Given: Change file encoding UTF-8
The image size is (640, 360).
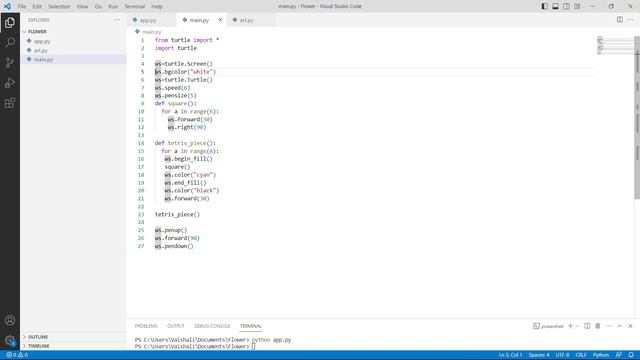Looking at the screenshot, I should pos(562,355).
